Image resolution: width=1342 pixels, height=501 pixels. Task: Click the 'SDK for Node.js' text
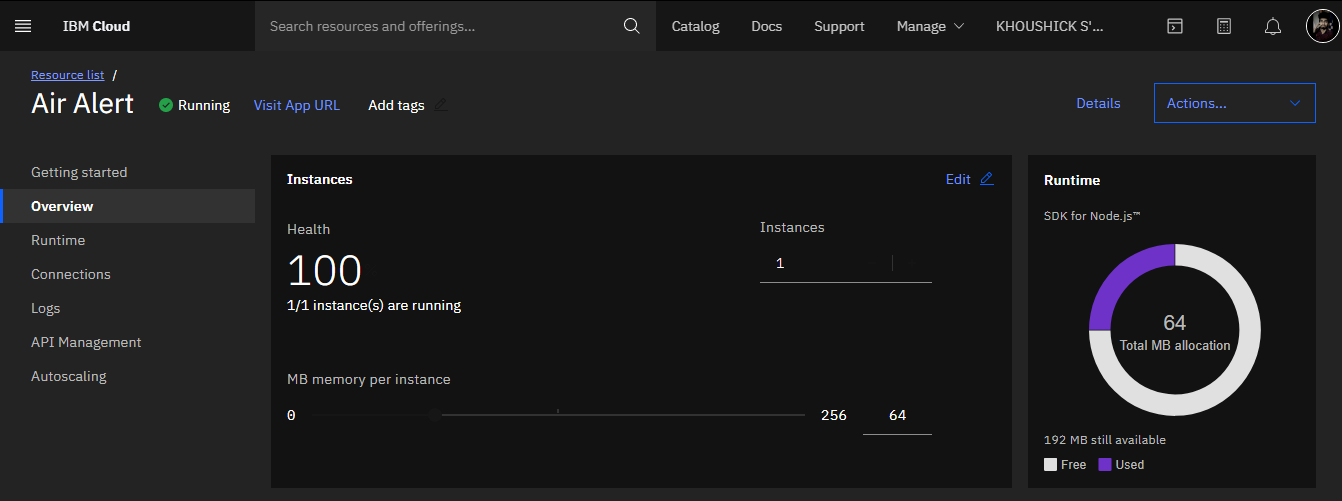click(x=1094, y=216)
